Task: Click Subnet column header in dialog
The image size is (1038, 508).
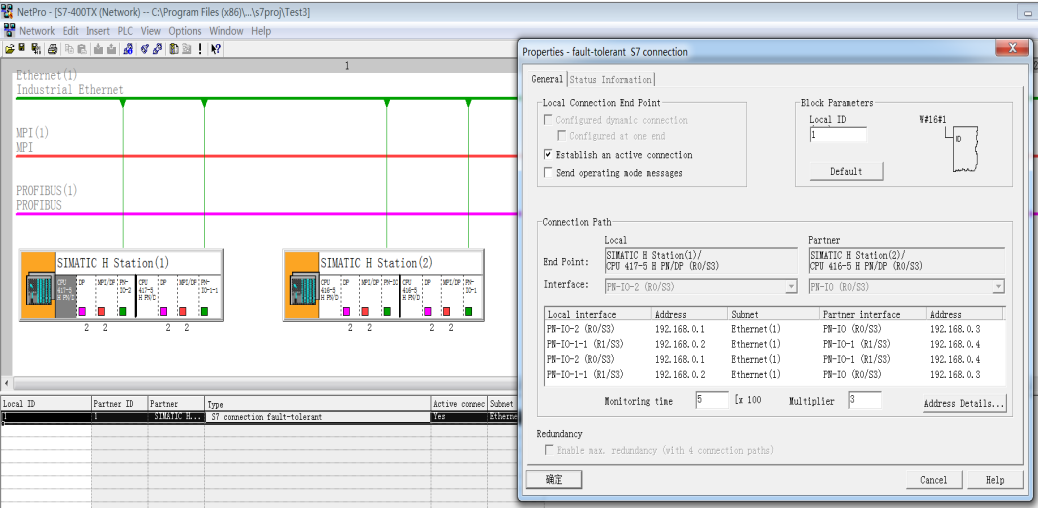Action: click(773, 315)
